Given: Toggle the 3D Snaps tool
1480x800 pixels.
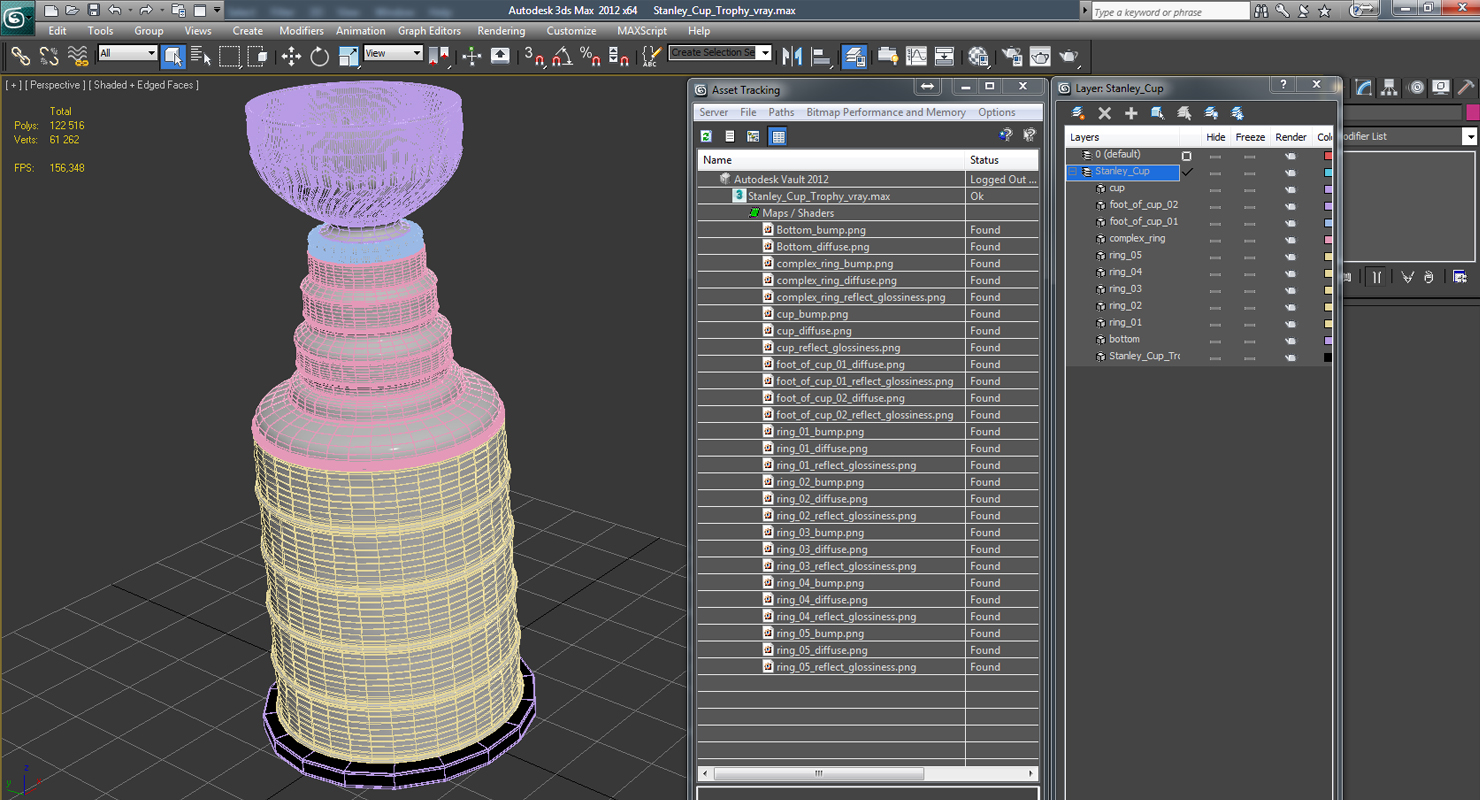Looking at the screenshot, I should coord(534,56).
